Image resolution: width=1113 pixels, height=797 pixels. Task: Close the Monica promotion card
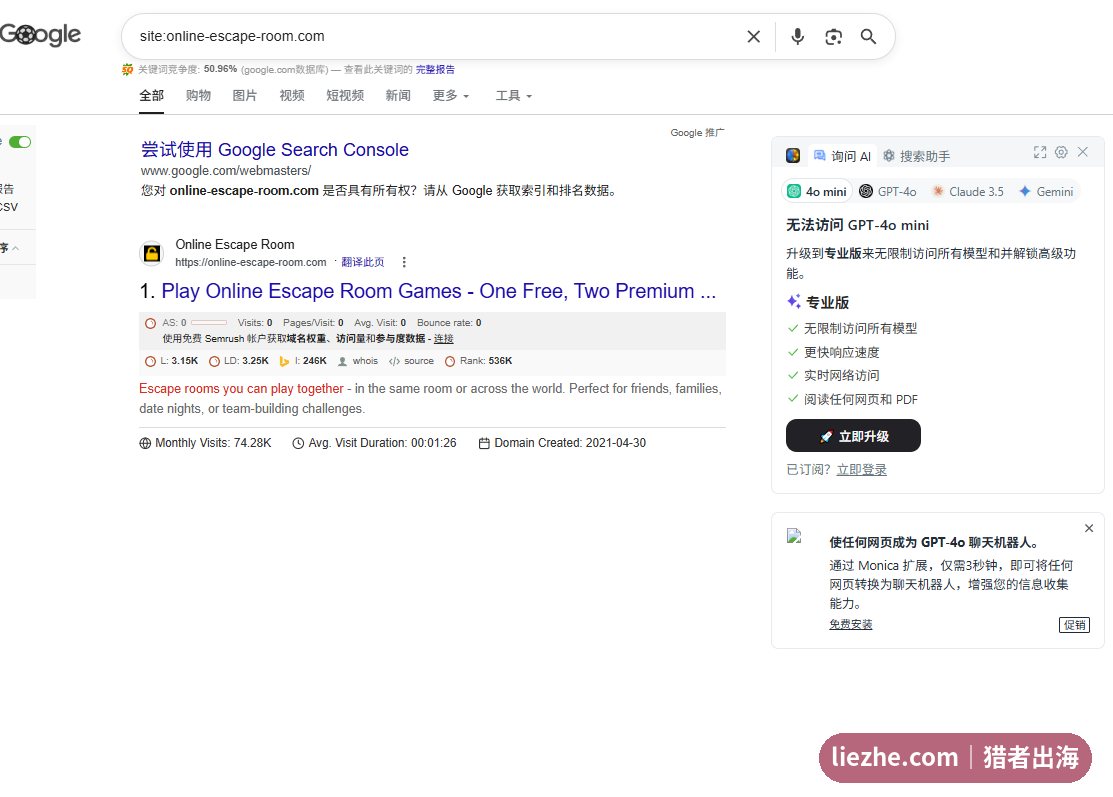coord(1089,528)
